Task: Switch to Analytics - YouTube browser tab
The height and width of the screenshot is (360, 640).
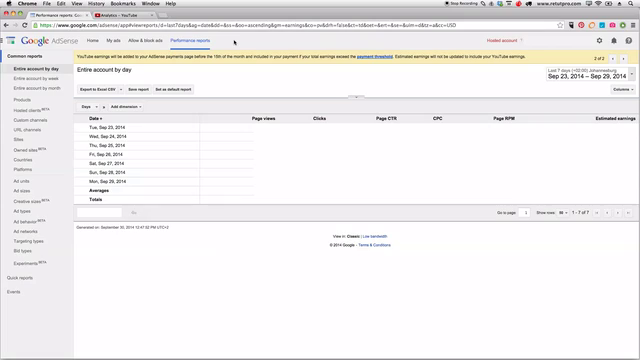Action: click(124, 15)
